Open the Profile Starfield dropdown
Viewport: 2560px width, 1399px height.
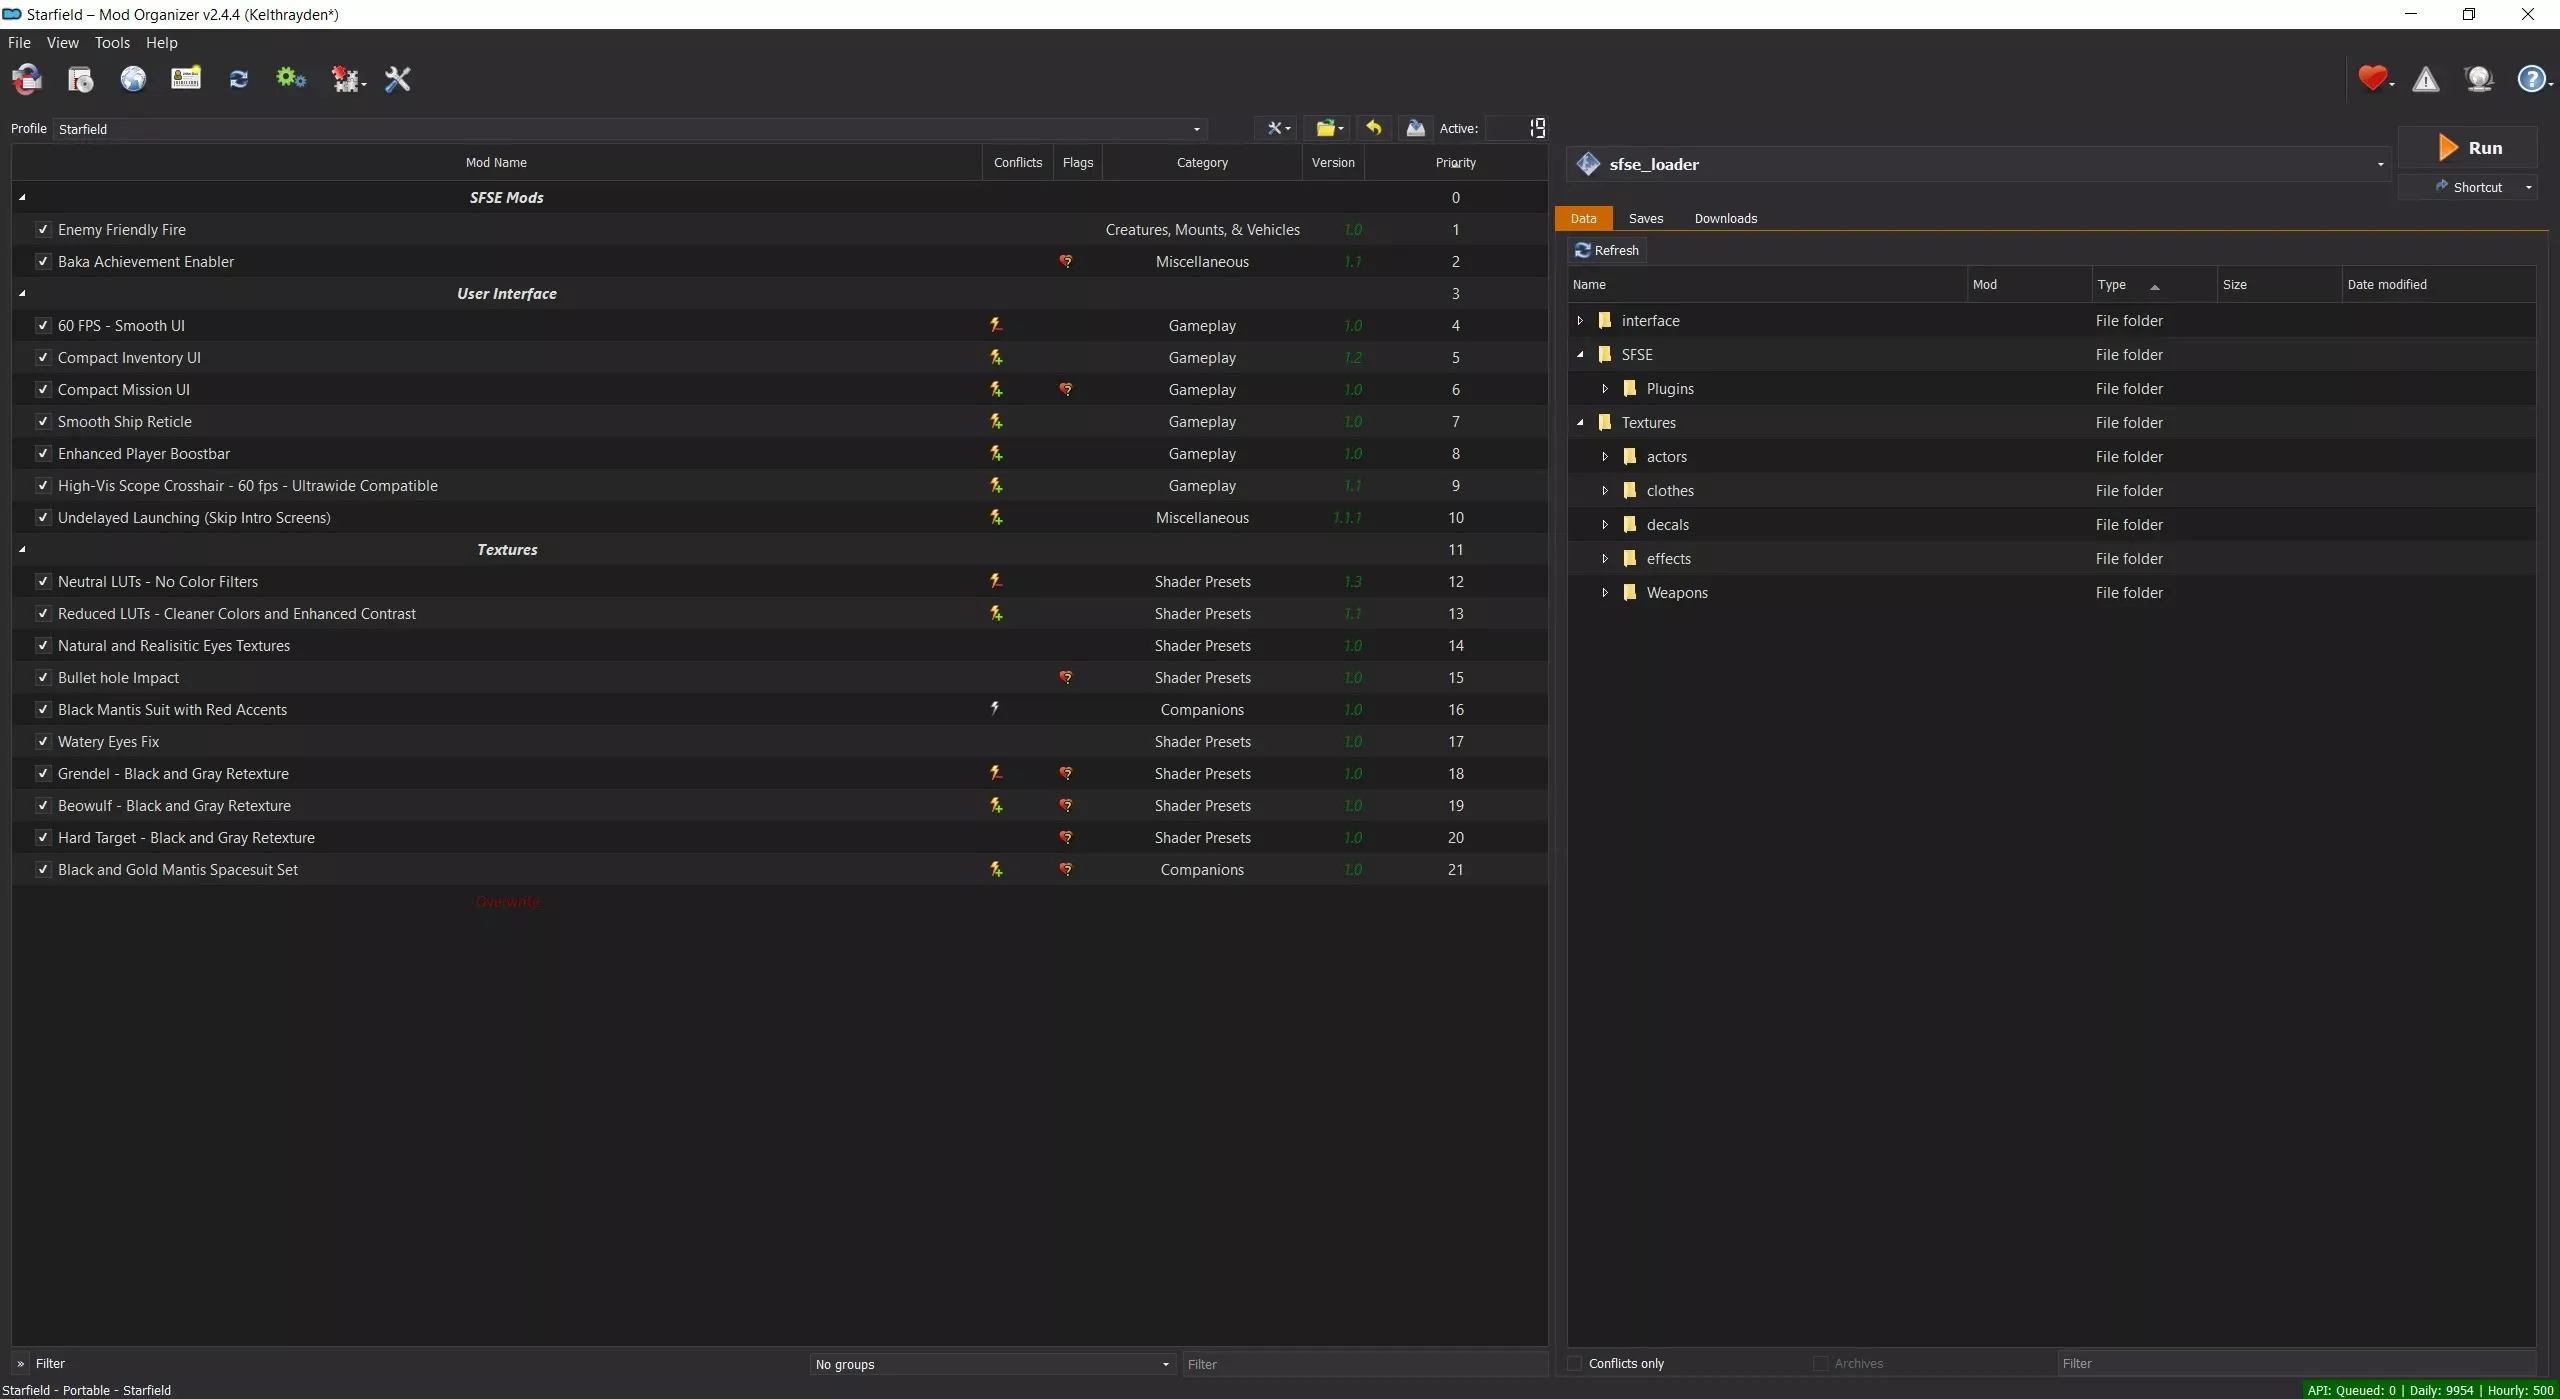pos(630,129)
